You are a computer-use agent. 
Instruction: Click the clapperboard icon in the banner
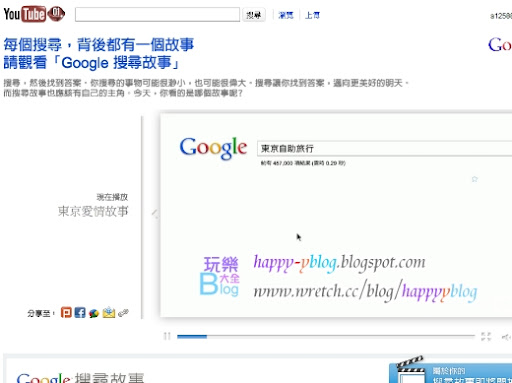pyautogui.click(x=410, y=370)
